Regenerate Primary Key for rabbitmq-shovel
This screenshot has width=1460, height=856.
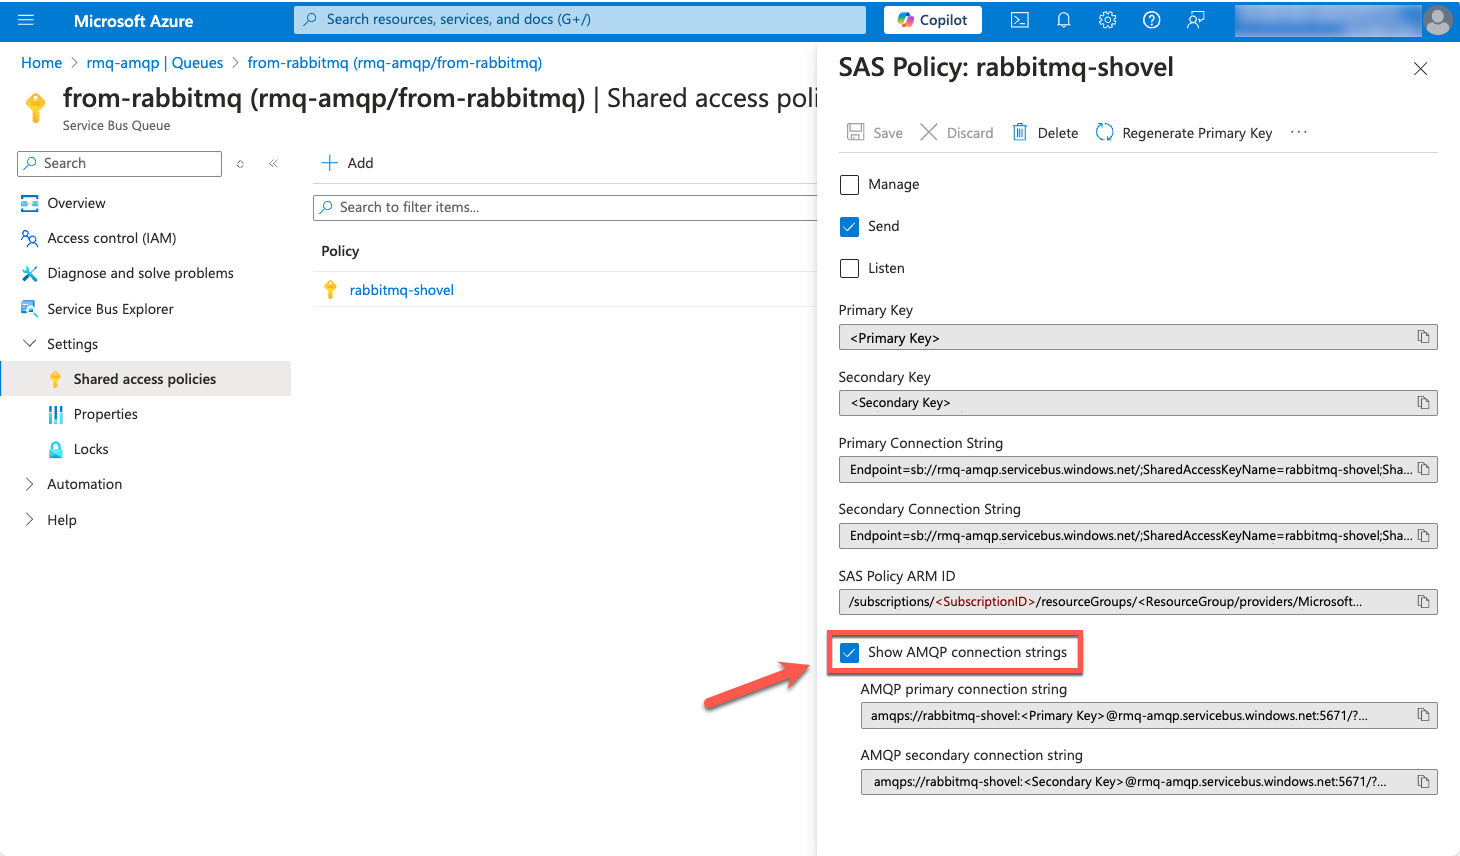tap(1183, 132)
